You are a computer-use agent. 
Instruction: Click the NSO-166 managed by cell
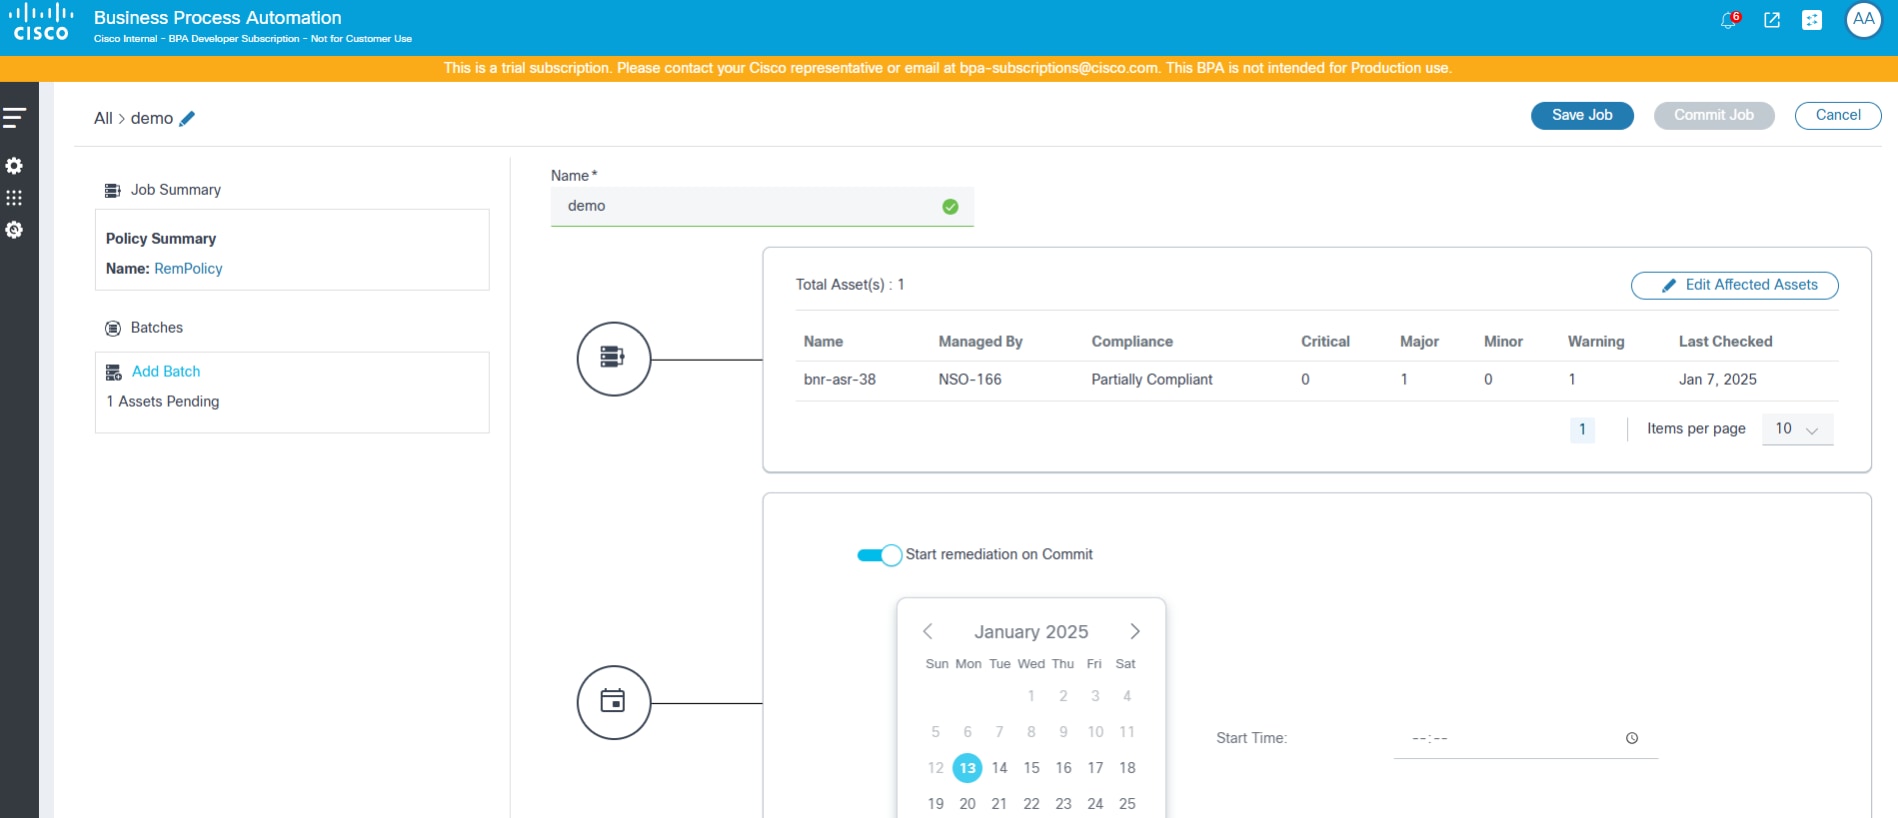970,380
